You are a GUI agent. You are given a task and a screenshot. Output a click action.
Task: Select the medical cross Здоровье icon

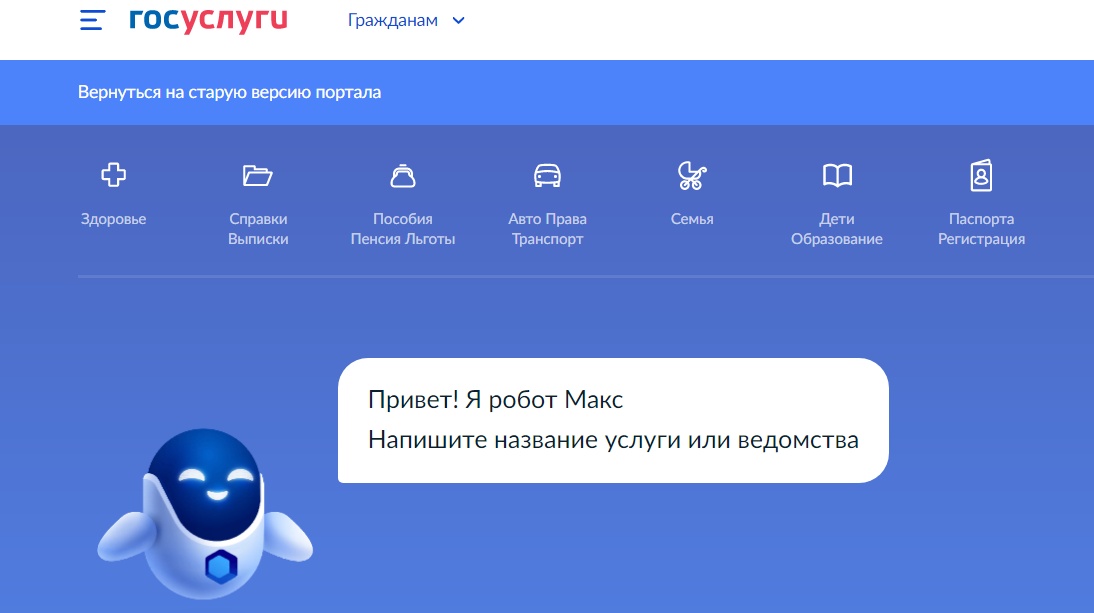(113, 177)
